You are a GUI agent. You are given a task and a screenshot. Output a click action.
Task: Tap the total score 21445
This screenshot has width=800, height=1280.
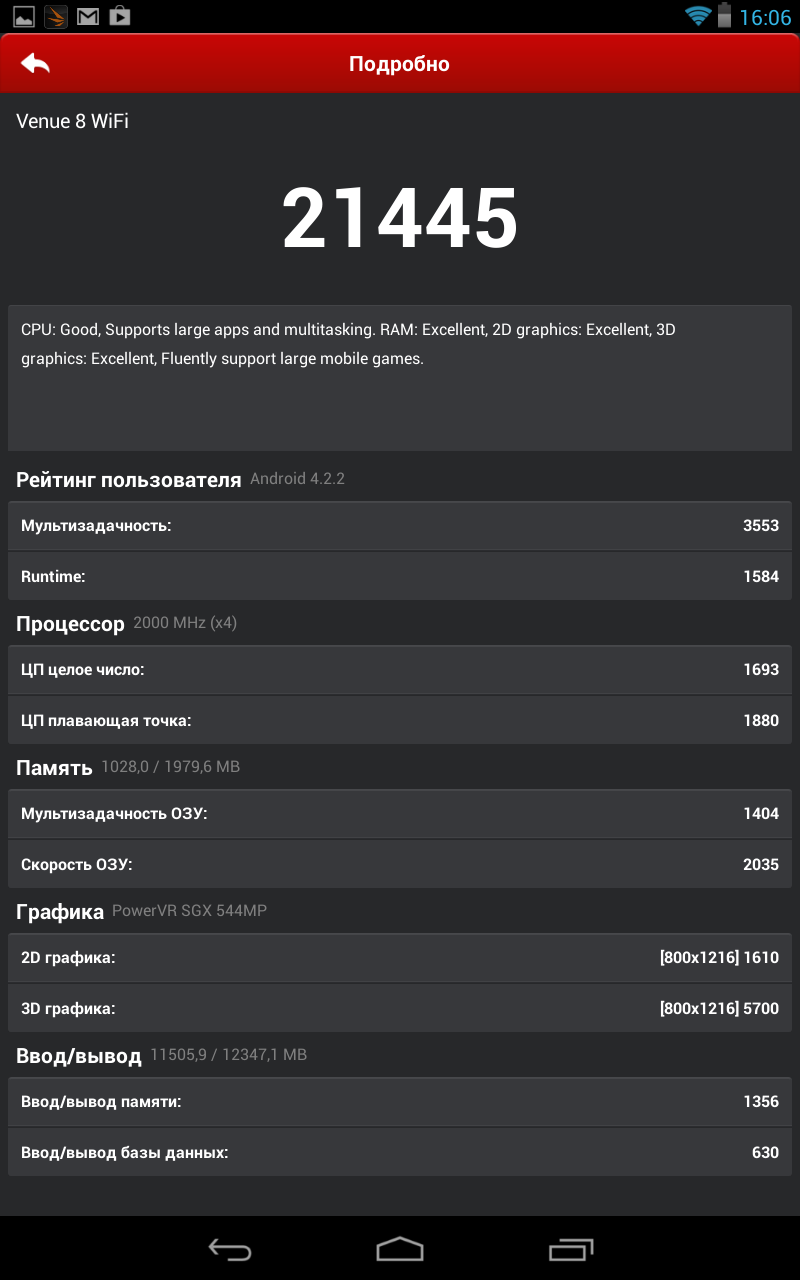pyautogui.click(x=400, y=220)
